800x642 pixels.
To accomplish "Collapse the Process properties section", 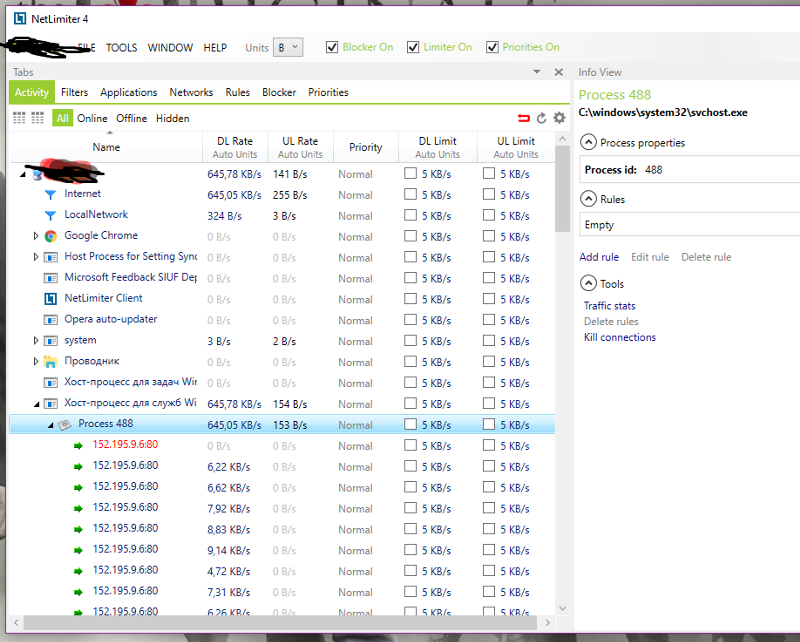I will [x=588, y=142].
